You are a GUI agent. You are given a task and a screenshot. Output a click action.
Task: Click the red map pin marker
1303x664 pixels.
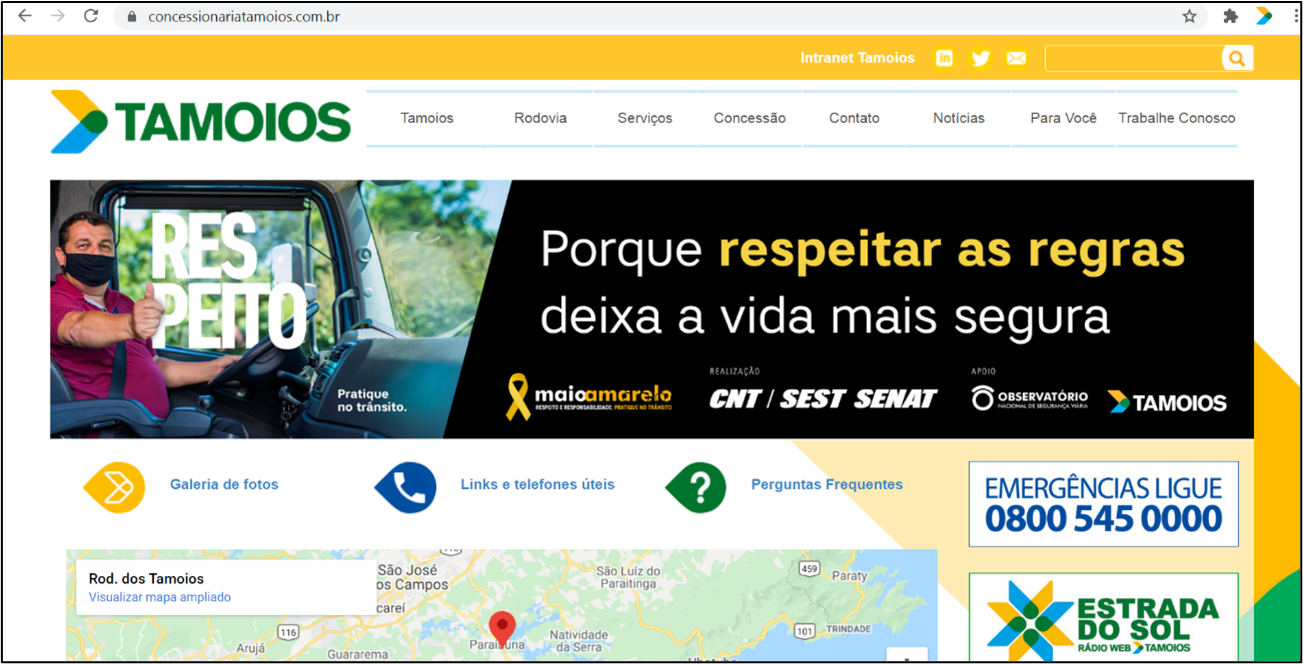[502, 628]
